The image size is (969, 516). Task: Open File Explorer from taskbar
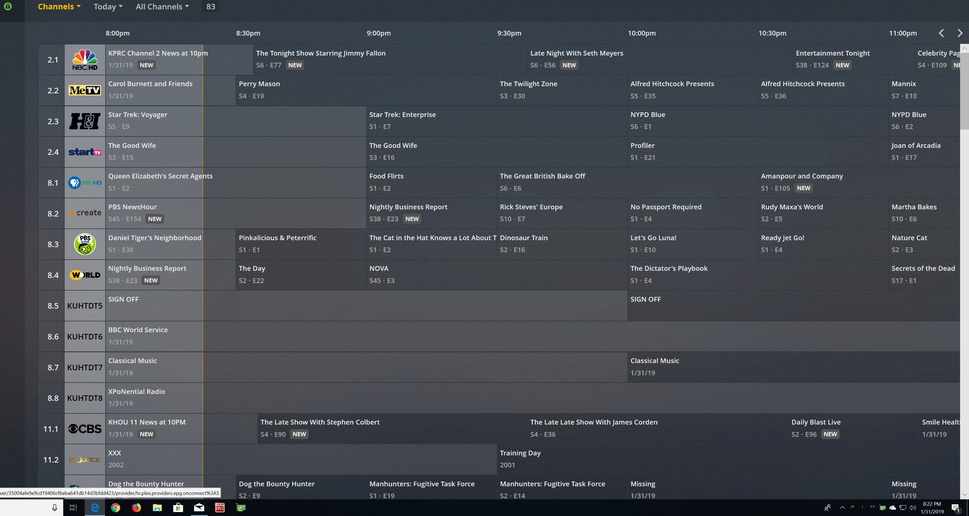[157, 508]
